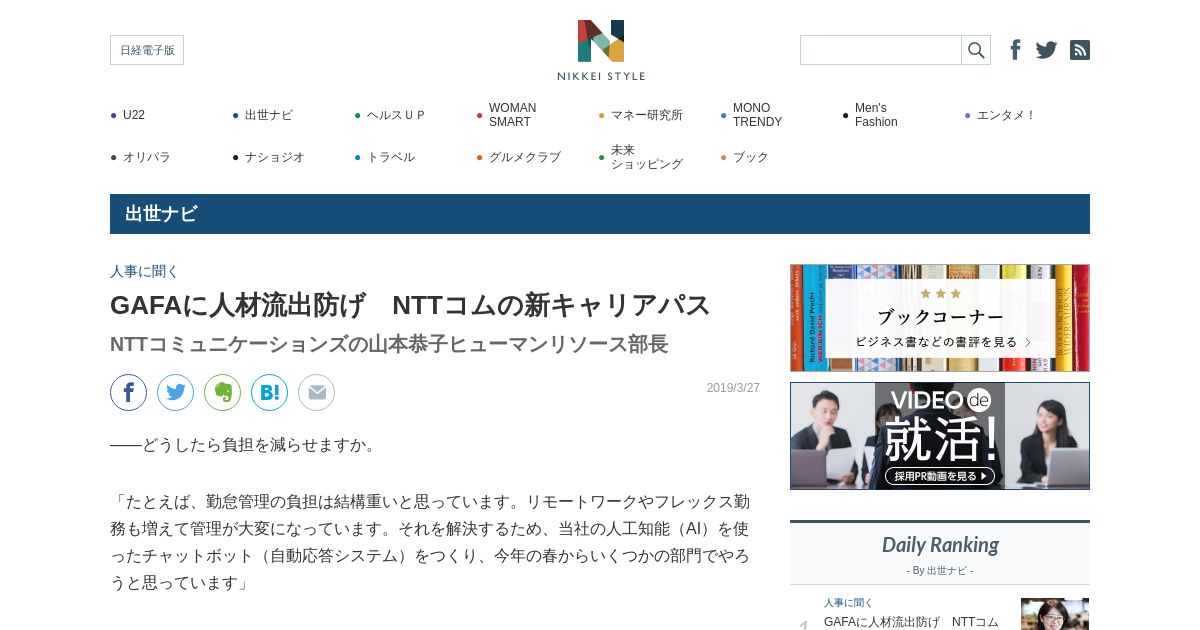Viewport: 1200px width, 630px height.
Task: Click the search magnifier button
Action: click(x=976, y=50)
